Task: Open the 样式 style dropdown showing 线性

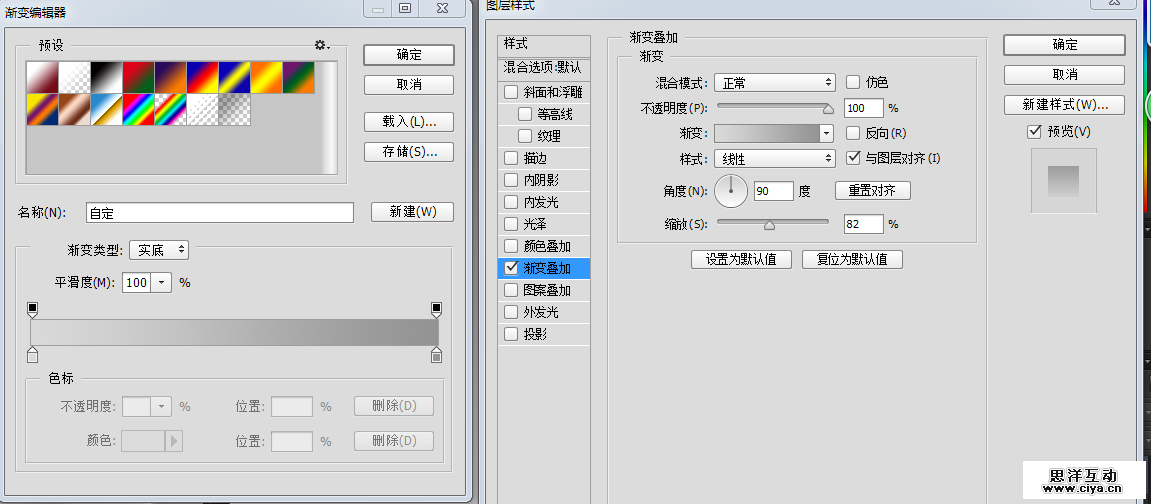Action: pyautogui.click(x=775, y=159)
